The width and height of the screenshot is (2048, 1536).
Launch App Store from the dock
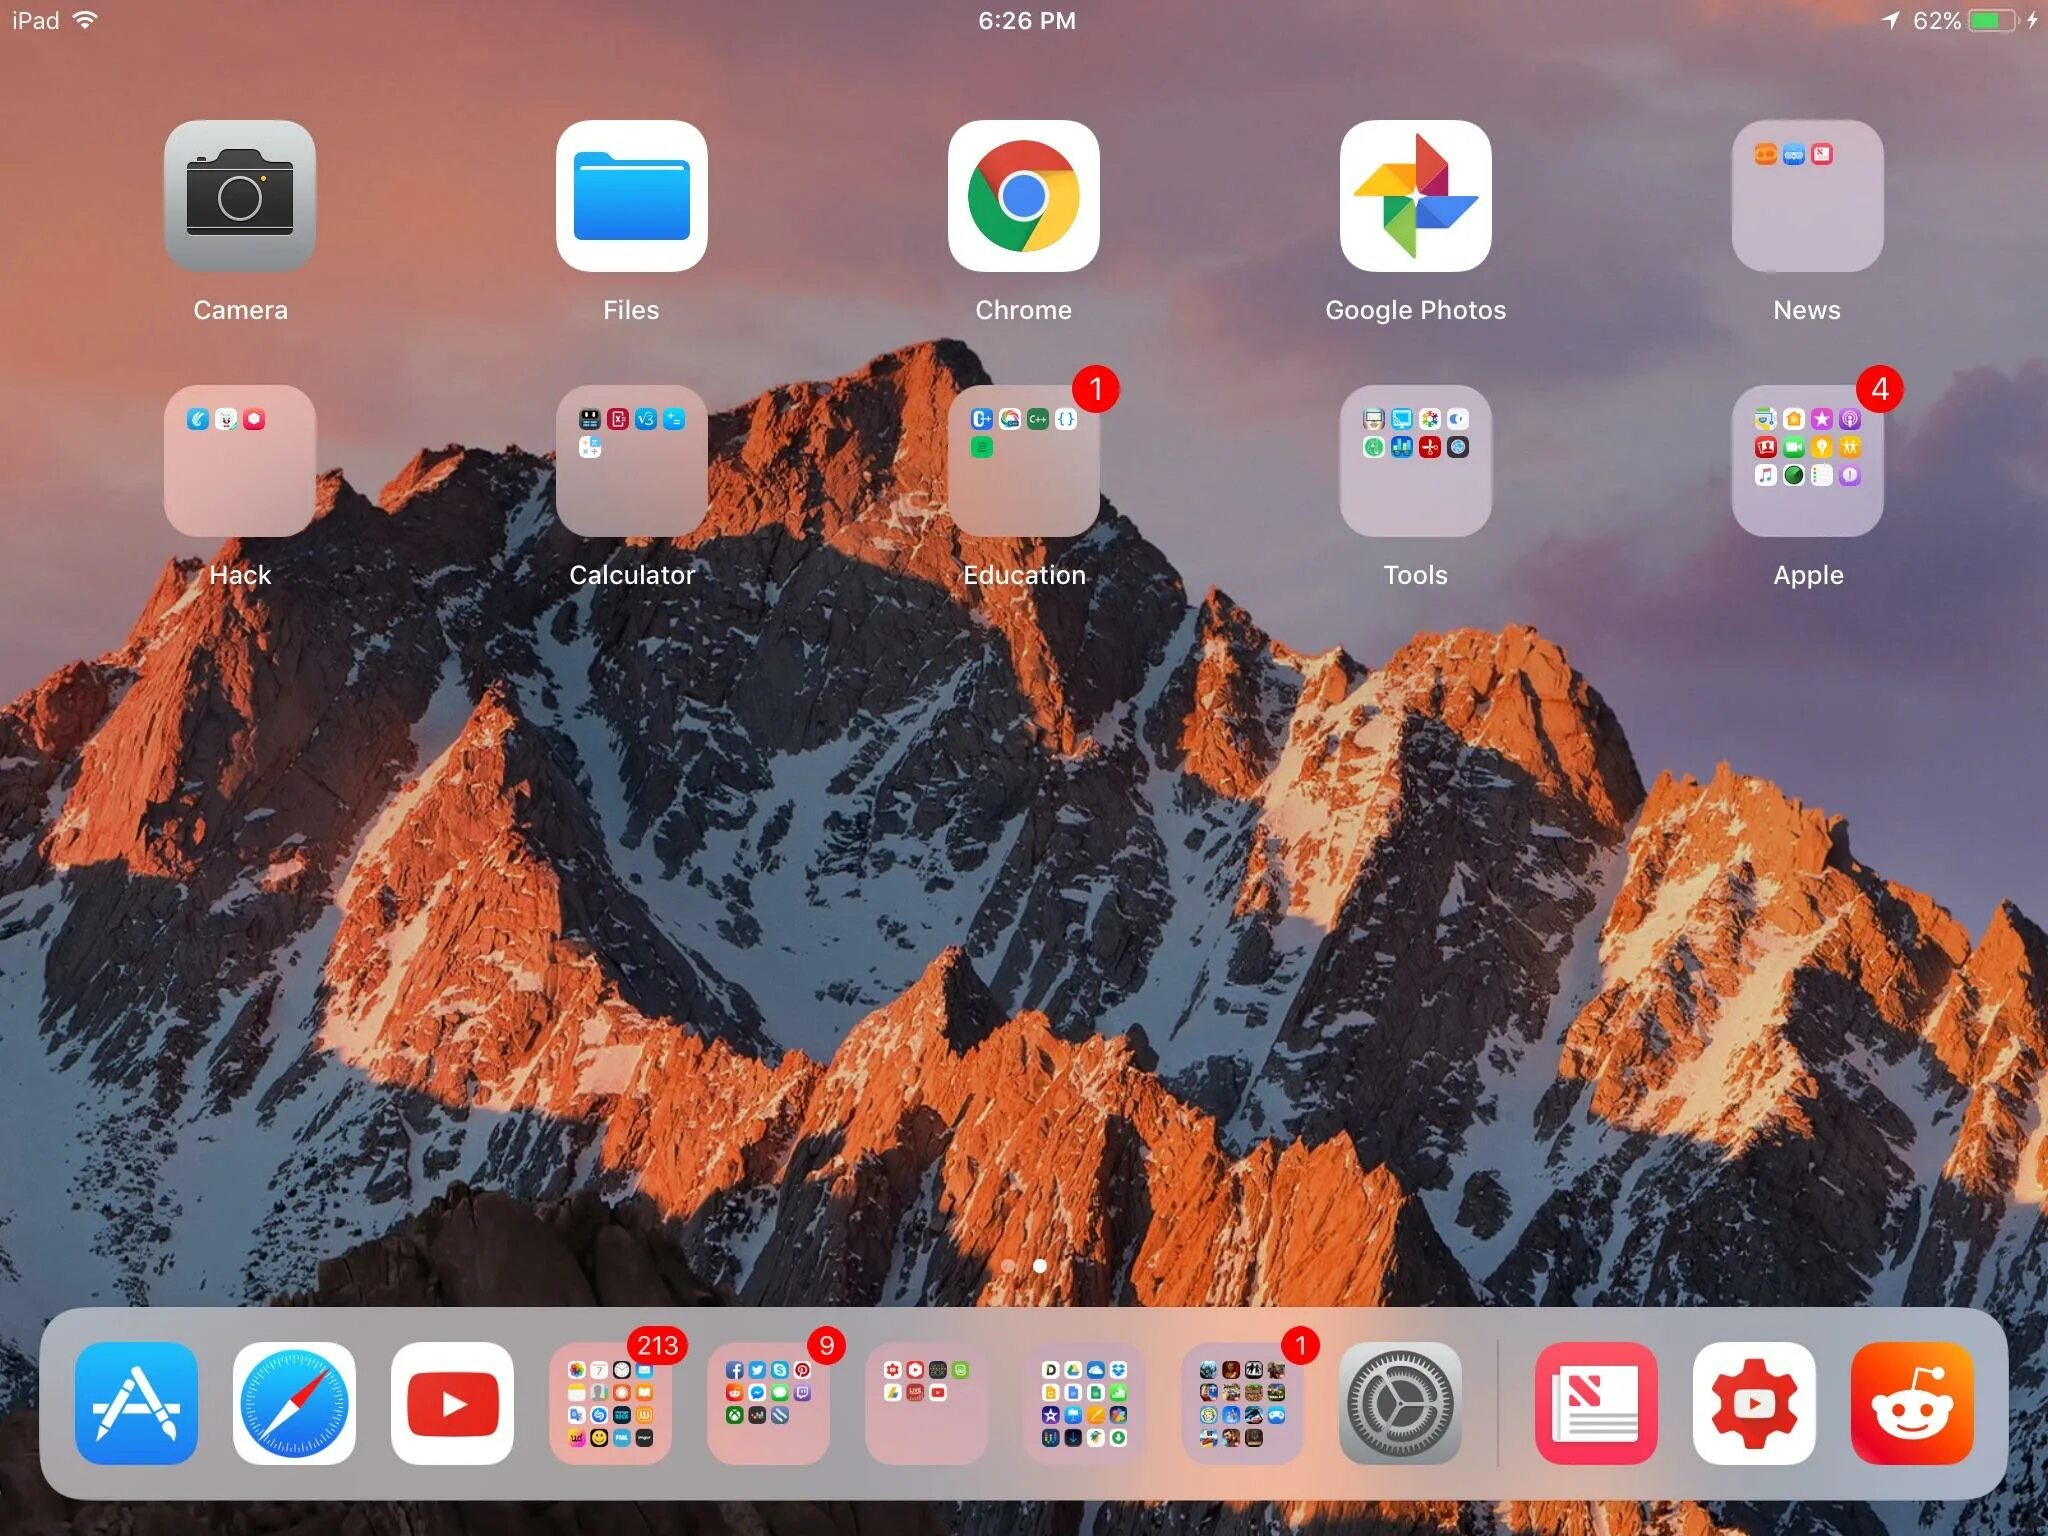pos(136,1403)
